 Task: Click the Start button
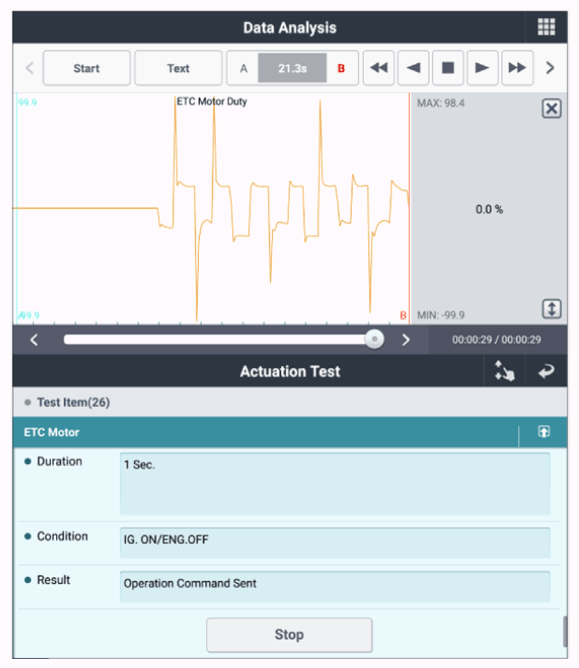[x=86, y=68]
